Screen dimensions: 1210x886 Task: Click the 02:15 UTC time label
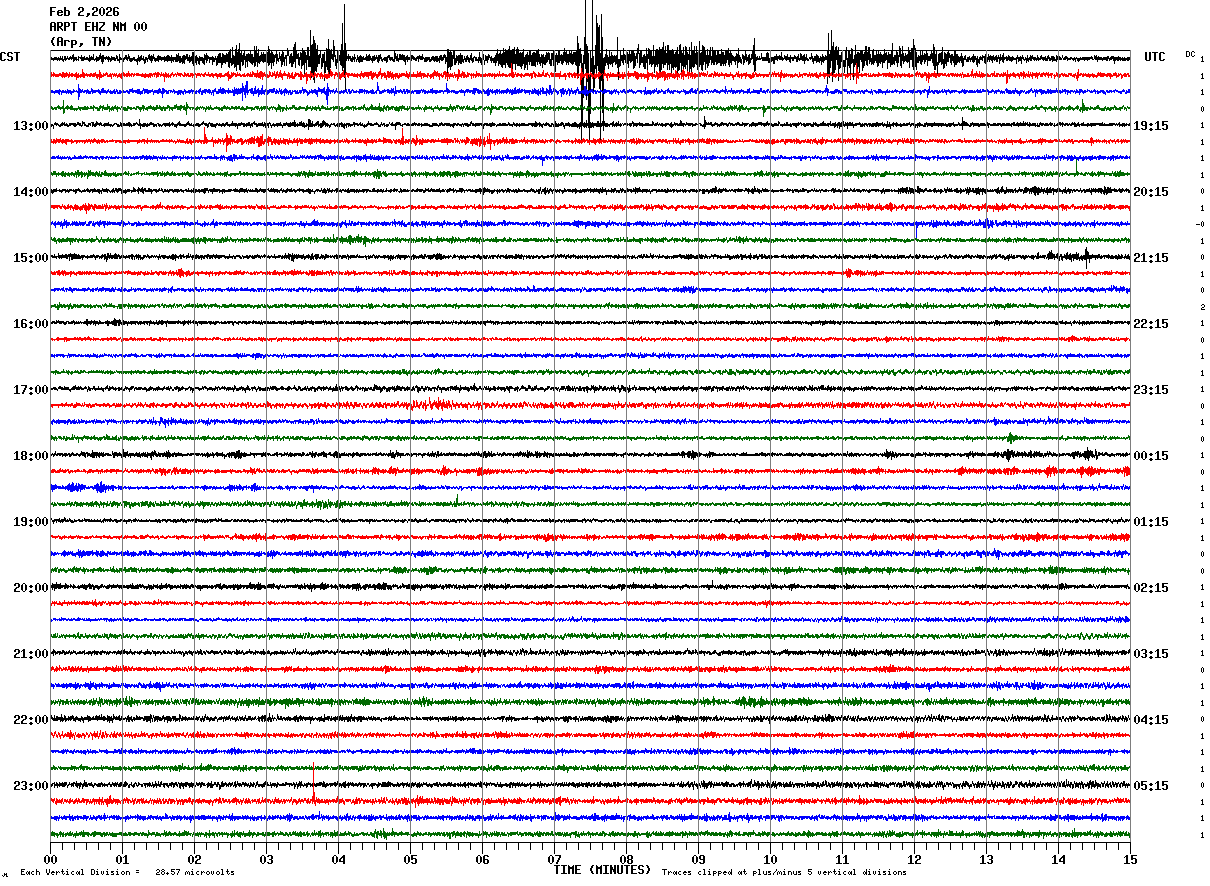click(x=1151, y=588)
